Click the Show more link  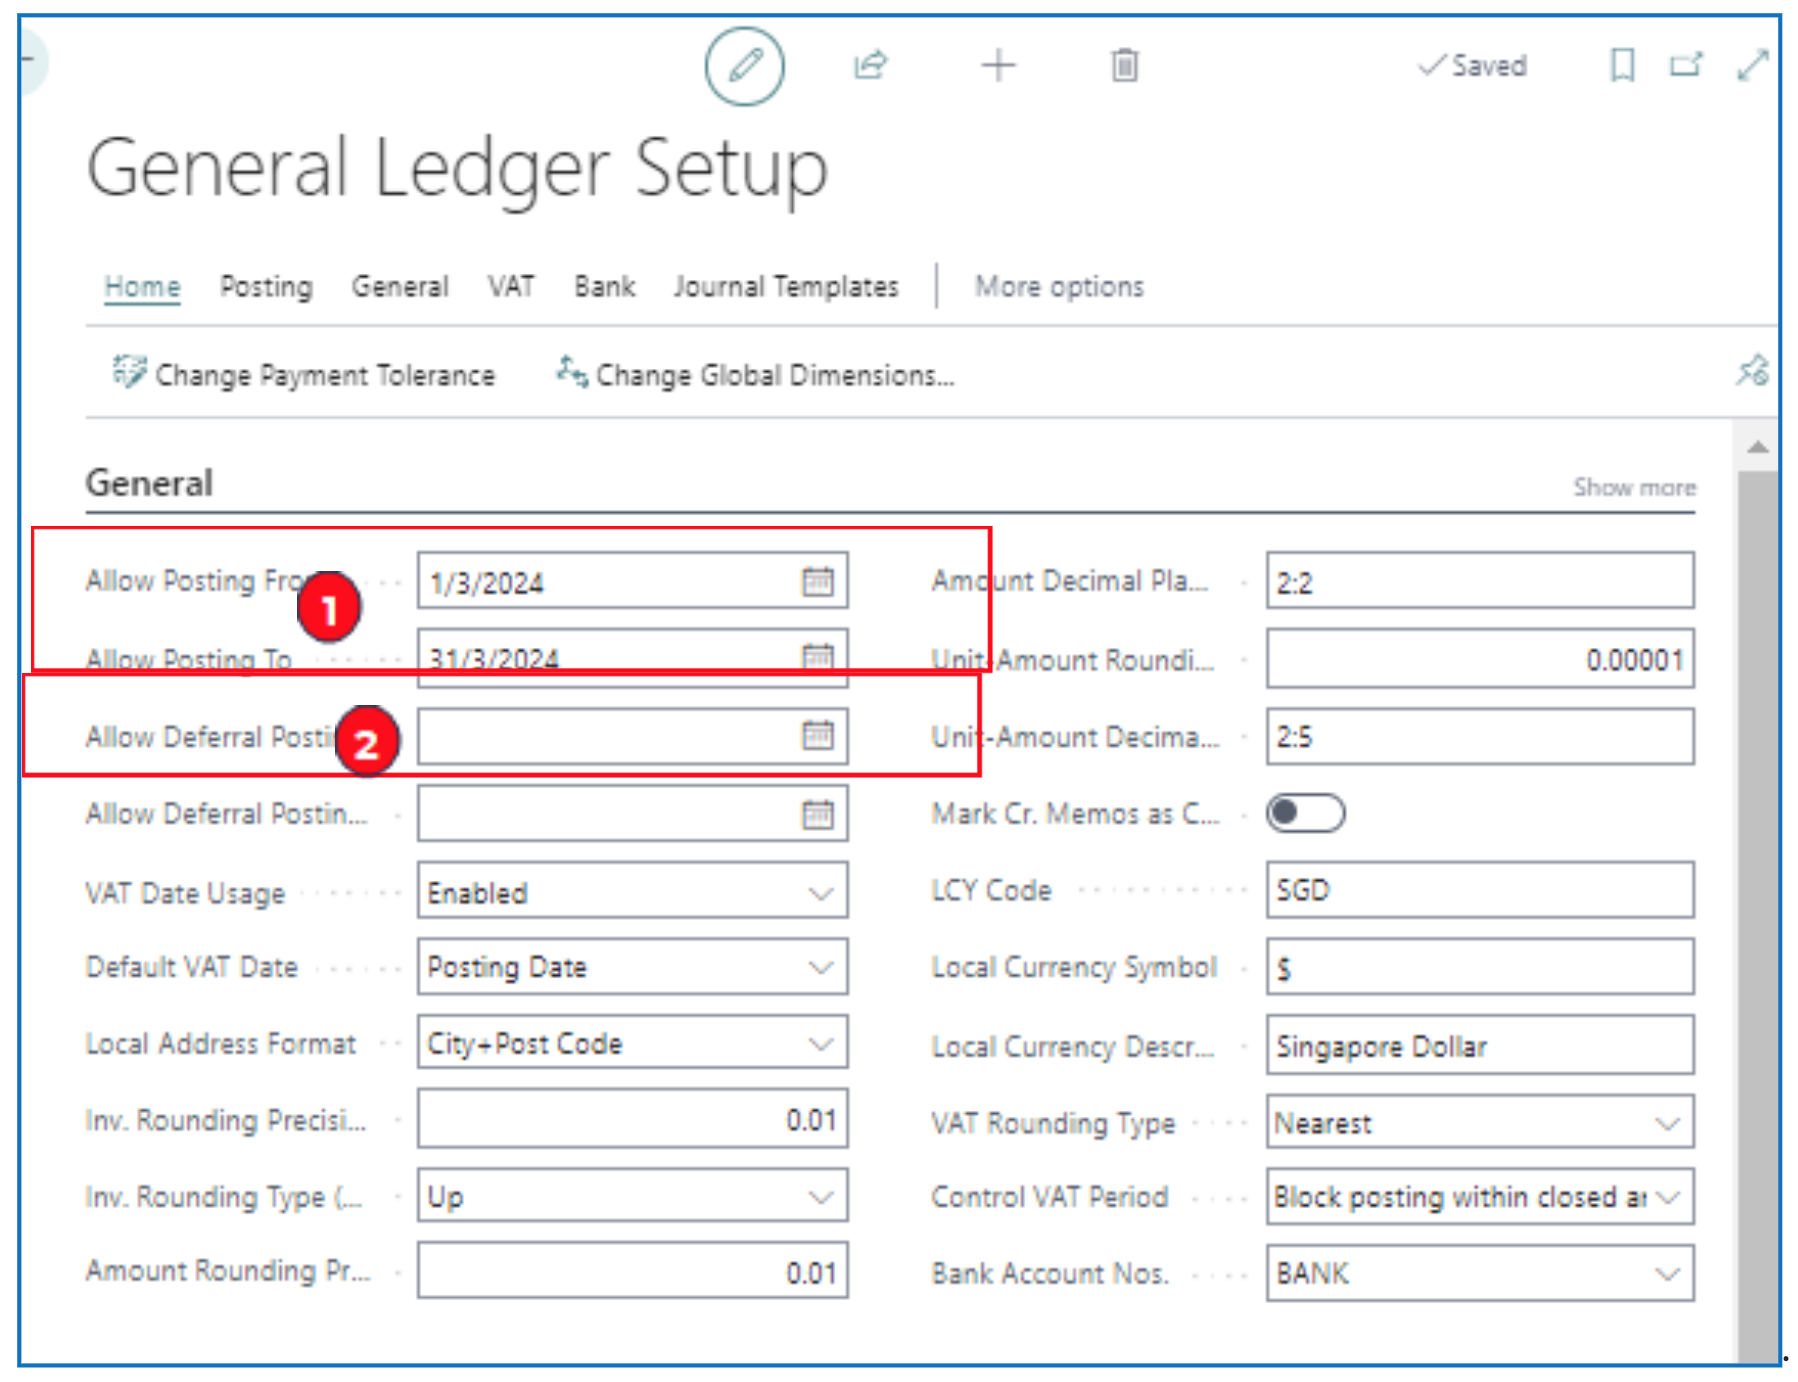coord(1633,488)
